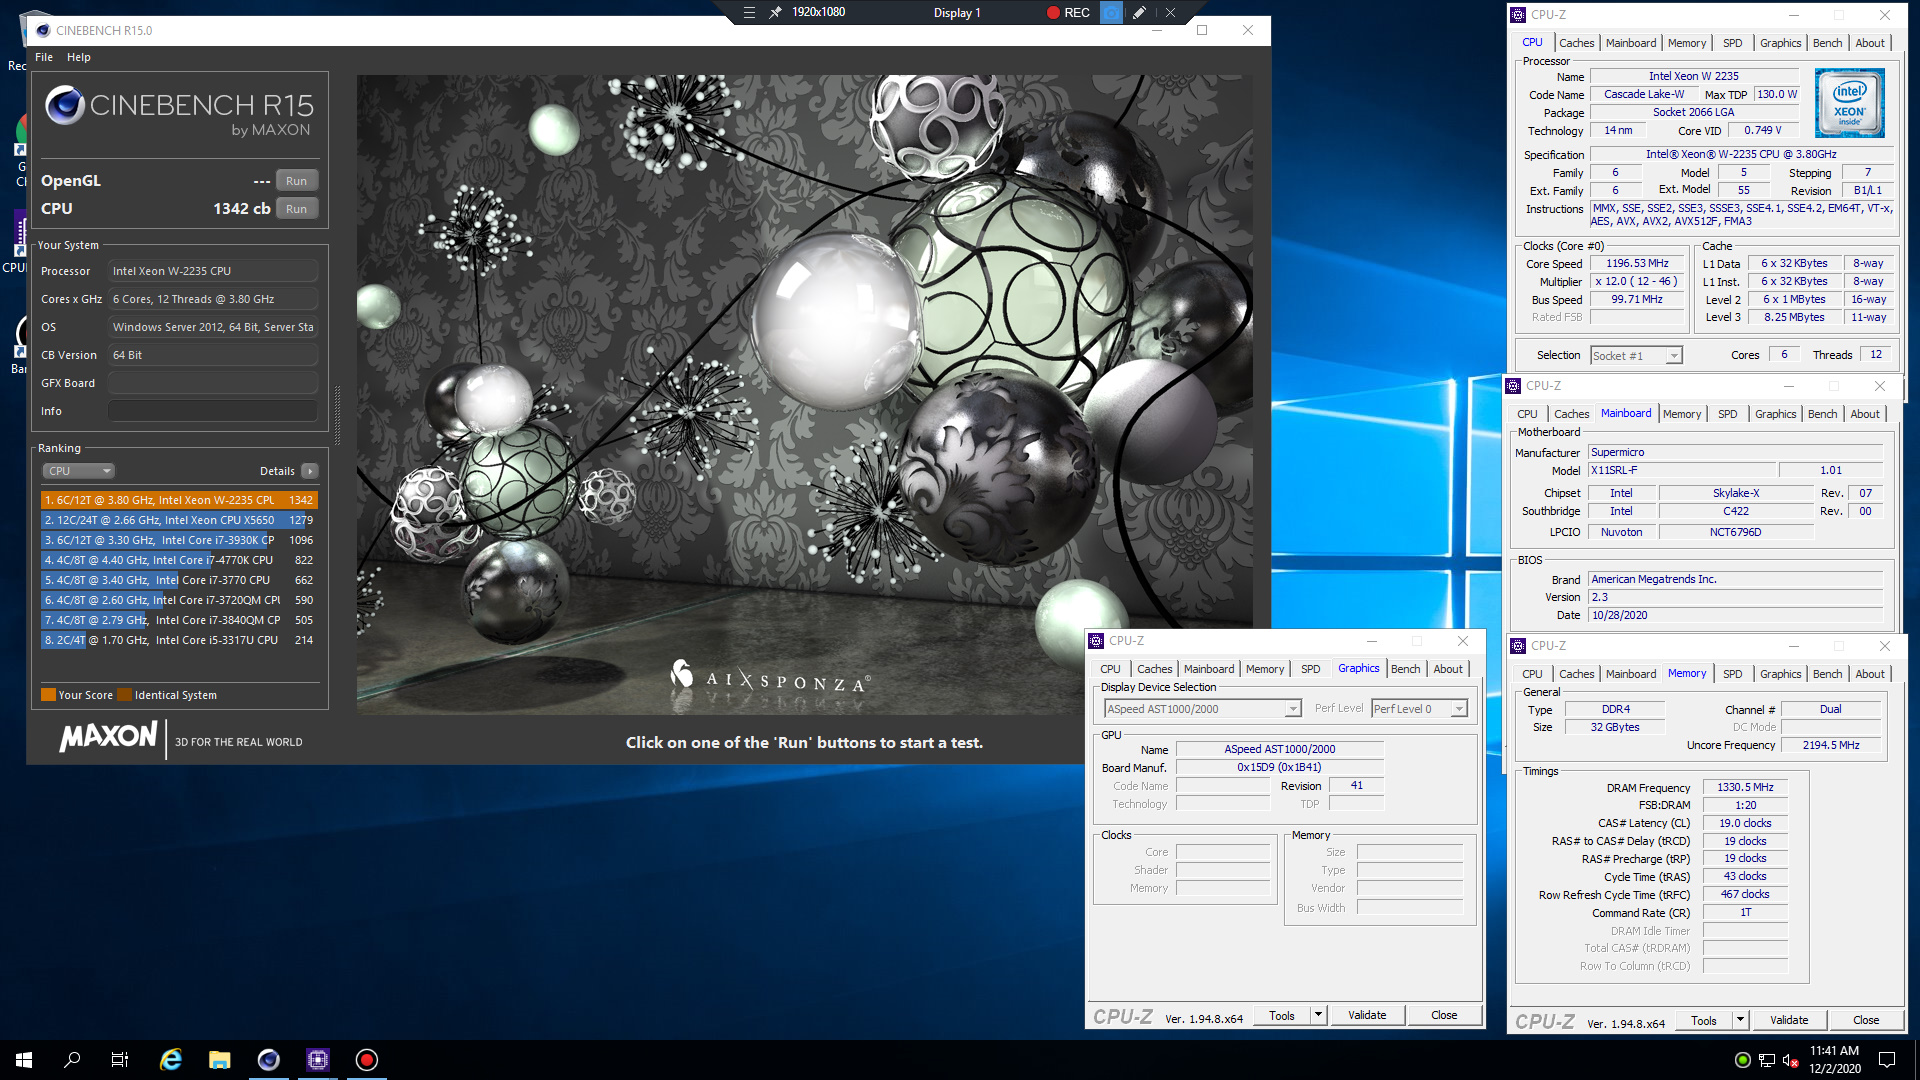Open the notification center icon
Screen dimensions: 1920x1080
[x=1887, y=1060]
